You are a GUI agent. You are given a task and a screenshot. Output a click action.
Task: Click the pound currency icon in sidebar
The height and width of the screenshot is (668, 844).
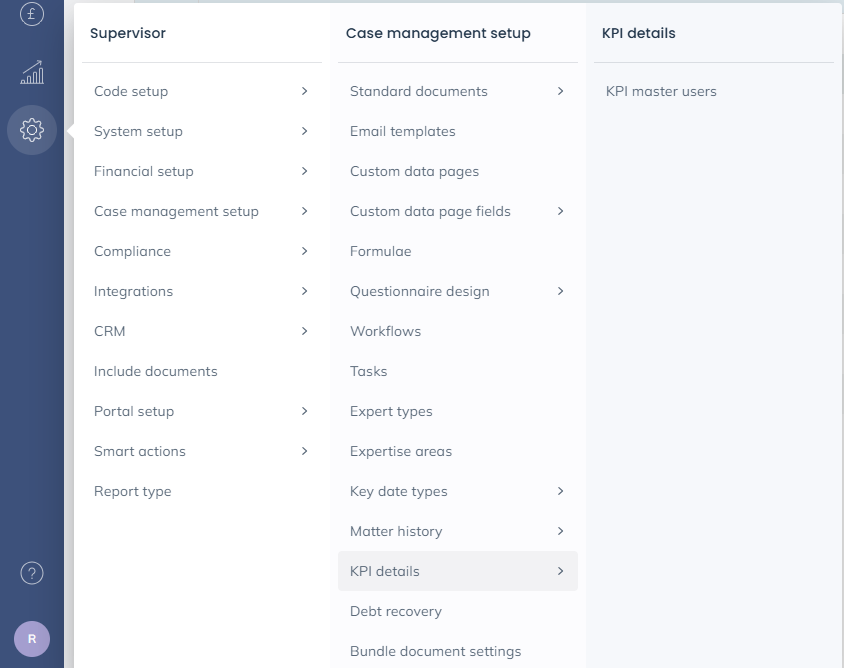[x=32, y=14]
